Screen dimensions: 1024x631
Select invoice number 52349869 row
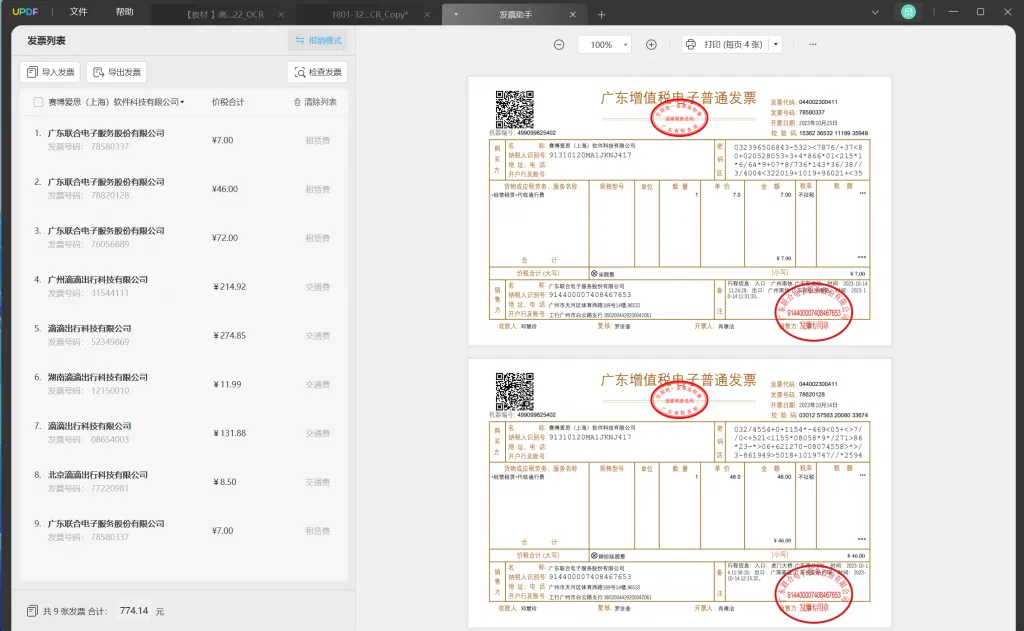click(x=184, y=335)
